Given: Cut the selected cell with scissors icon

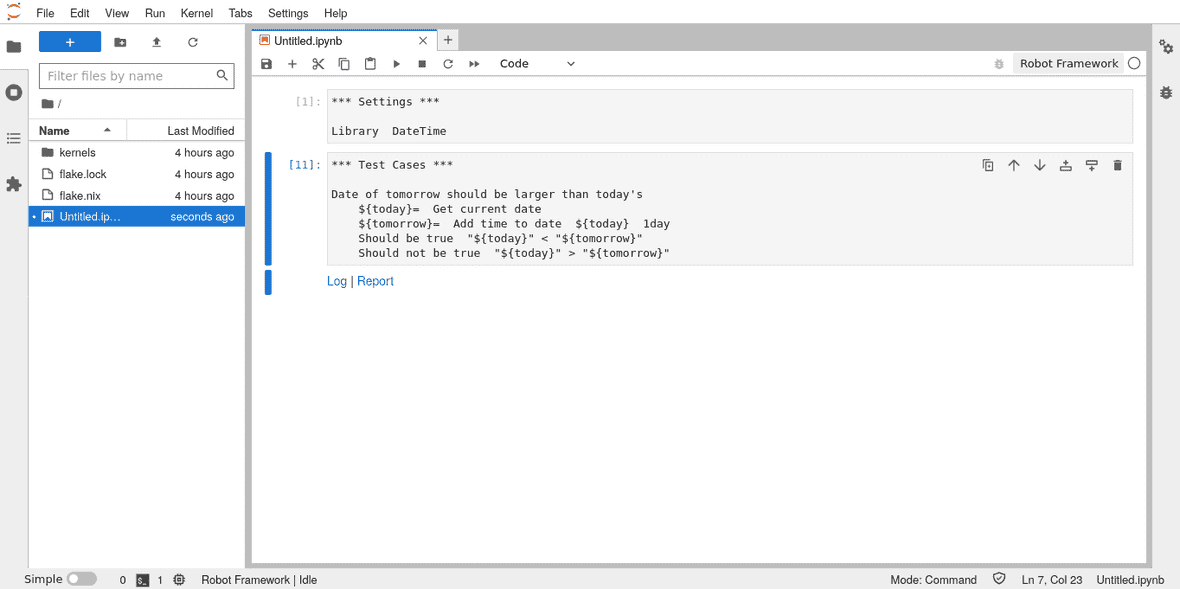Looking at the screenshot, I should tap(318, 64).
